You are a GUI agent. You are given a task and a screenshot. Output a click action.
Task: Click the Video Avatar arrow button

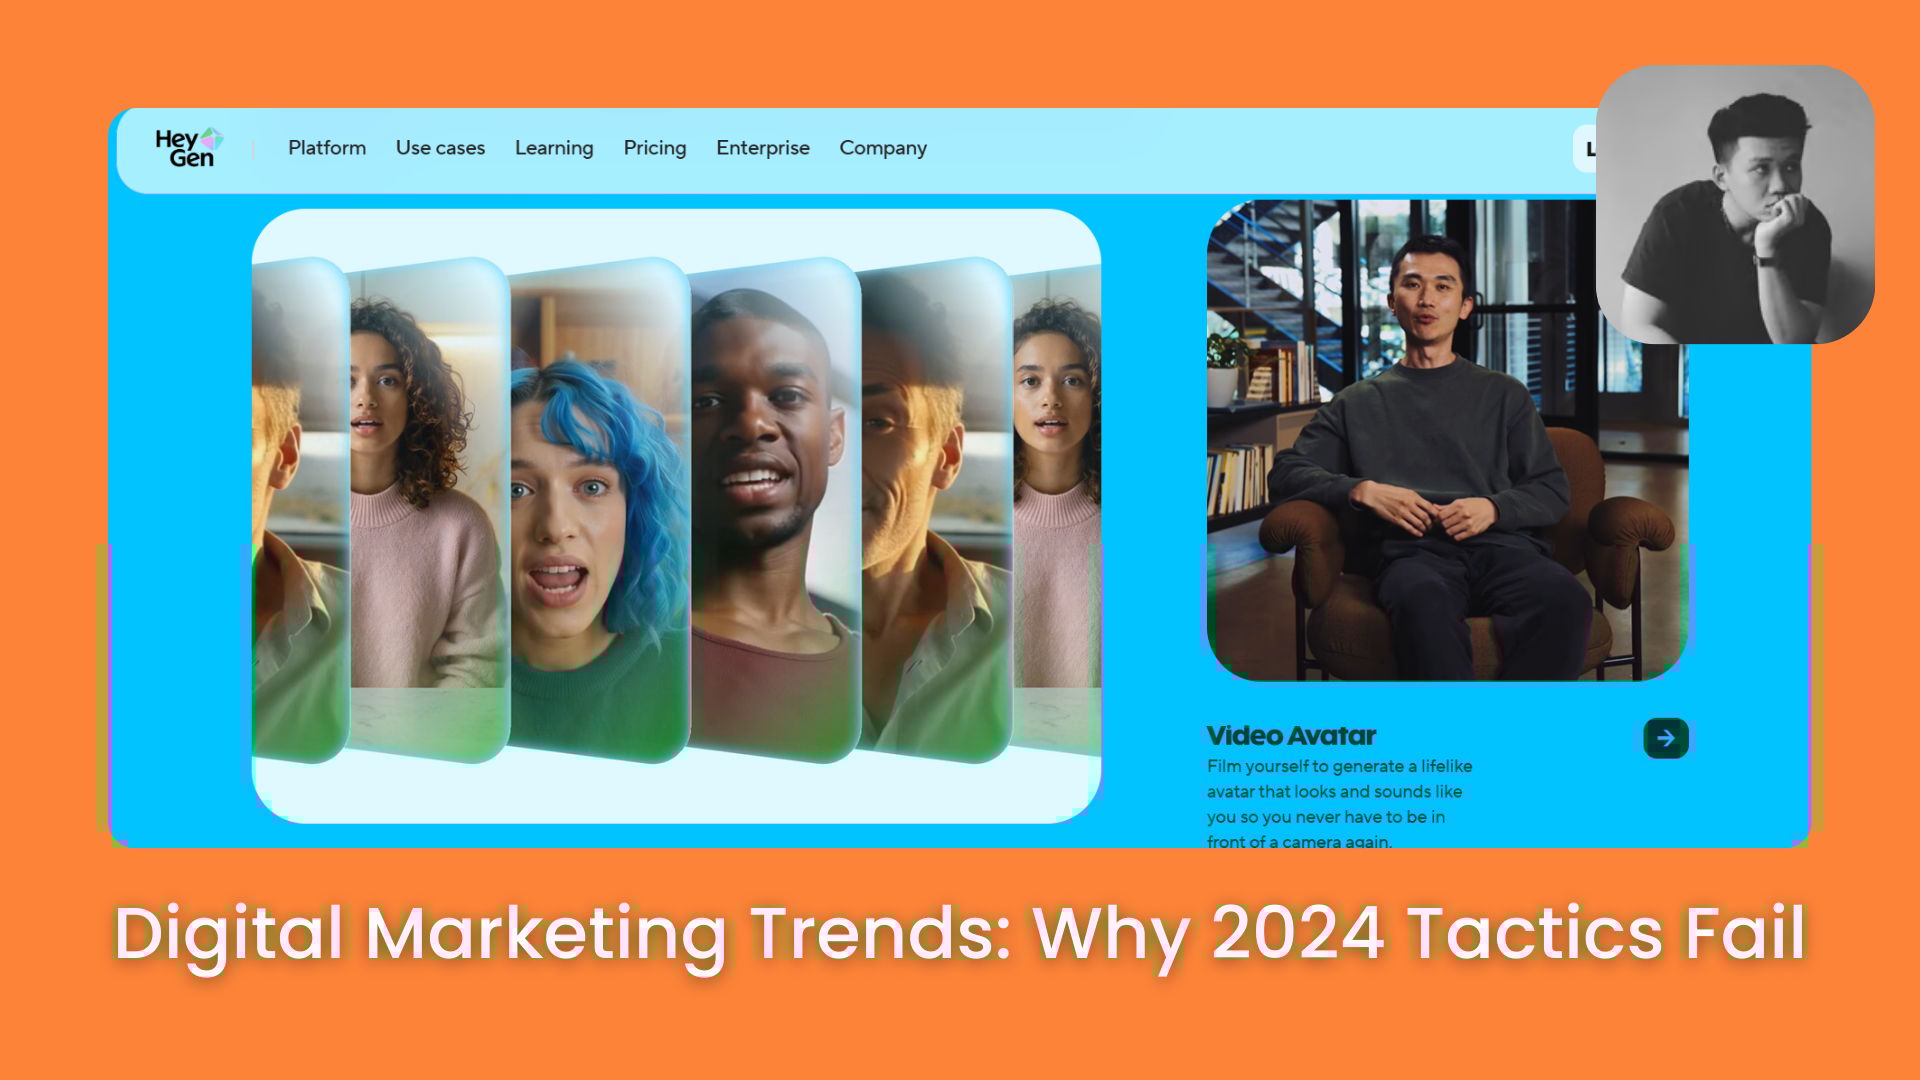(x=1665, y=738)
